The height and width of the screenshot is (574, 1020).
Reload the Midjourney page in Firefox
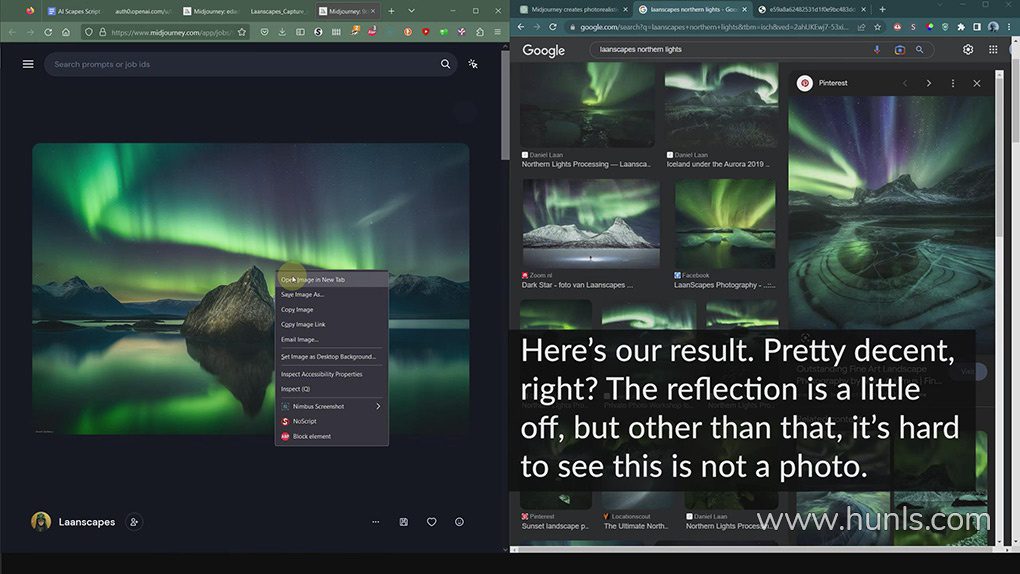click(x=48, y=32)
